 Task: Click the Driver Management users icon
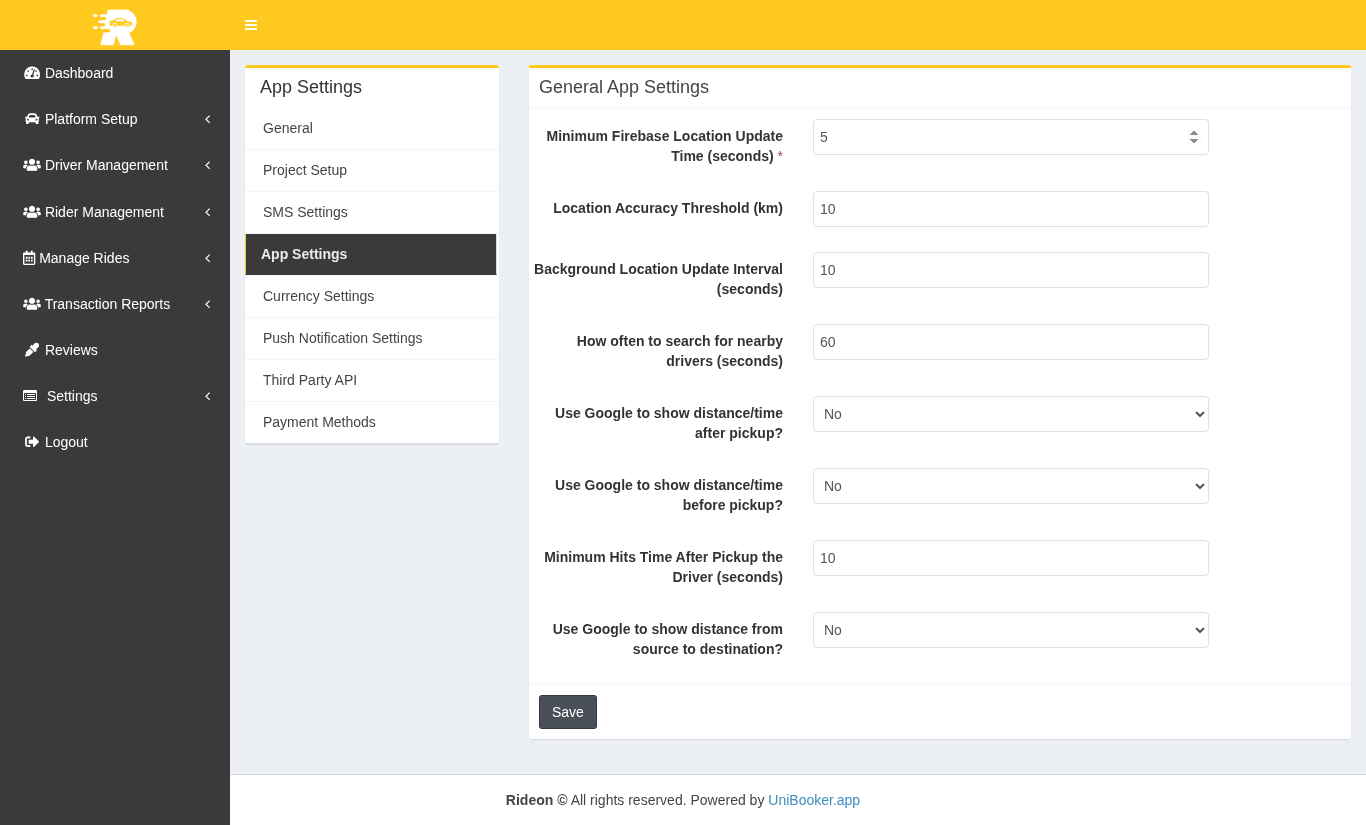(32, 165)
